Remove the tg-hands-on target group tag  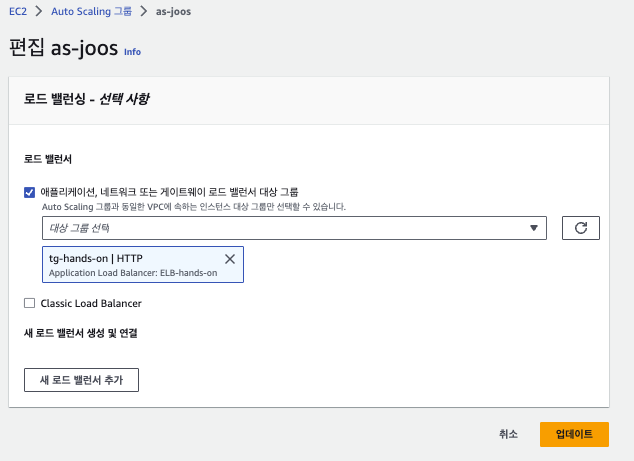(x=230, y=259)
